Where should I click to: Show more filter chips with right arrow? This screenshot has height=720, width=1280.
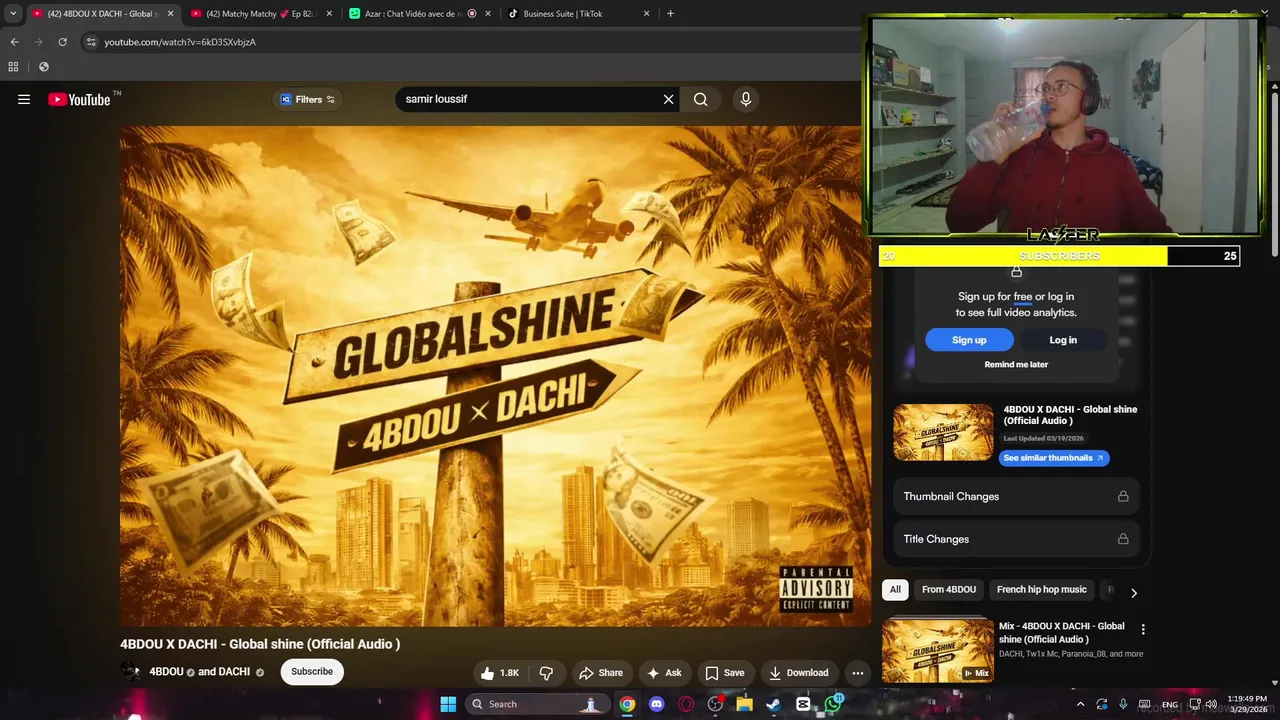coord(1133,593)
